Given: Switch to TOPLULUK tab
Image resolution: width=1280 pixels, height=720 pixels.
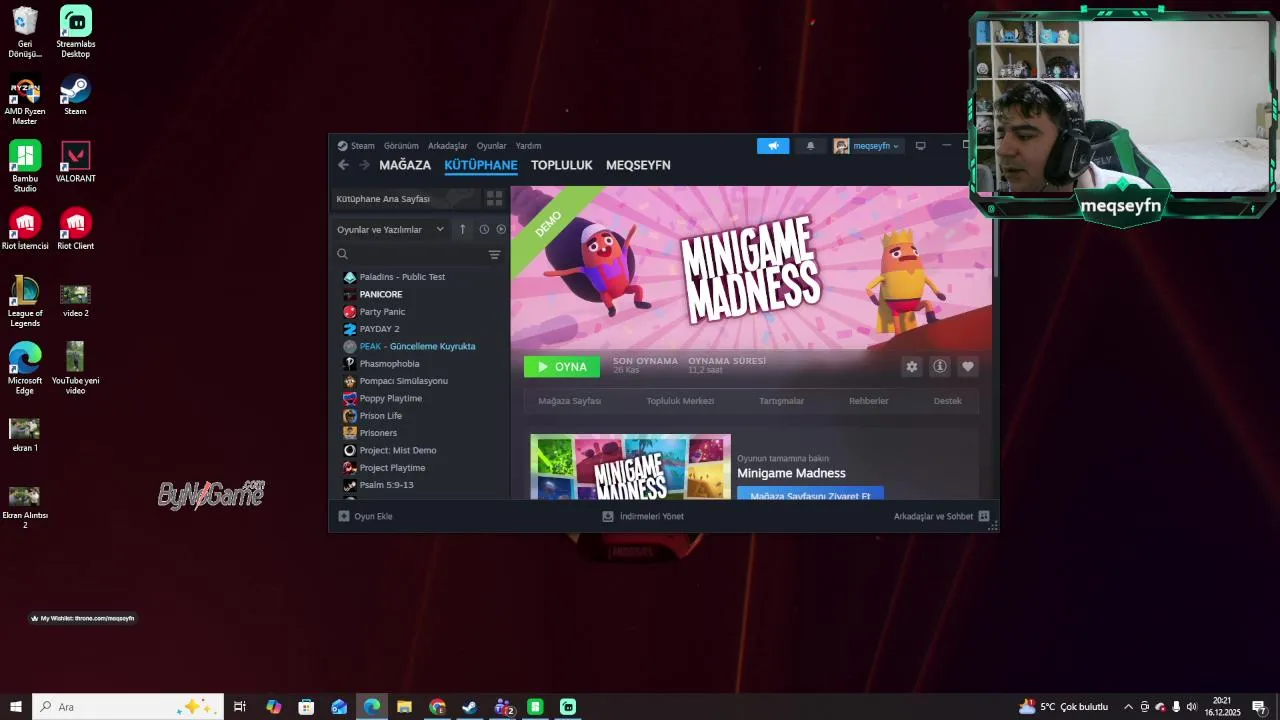Looking at the screenshot, I should pos(562,165).
